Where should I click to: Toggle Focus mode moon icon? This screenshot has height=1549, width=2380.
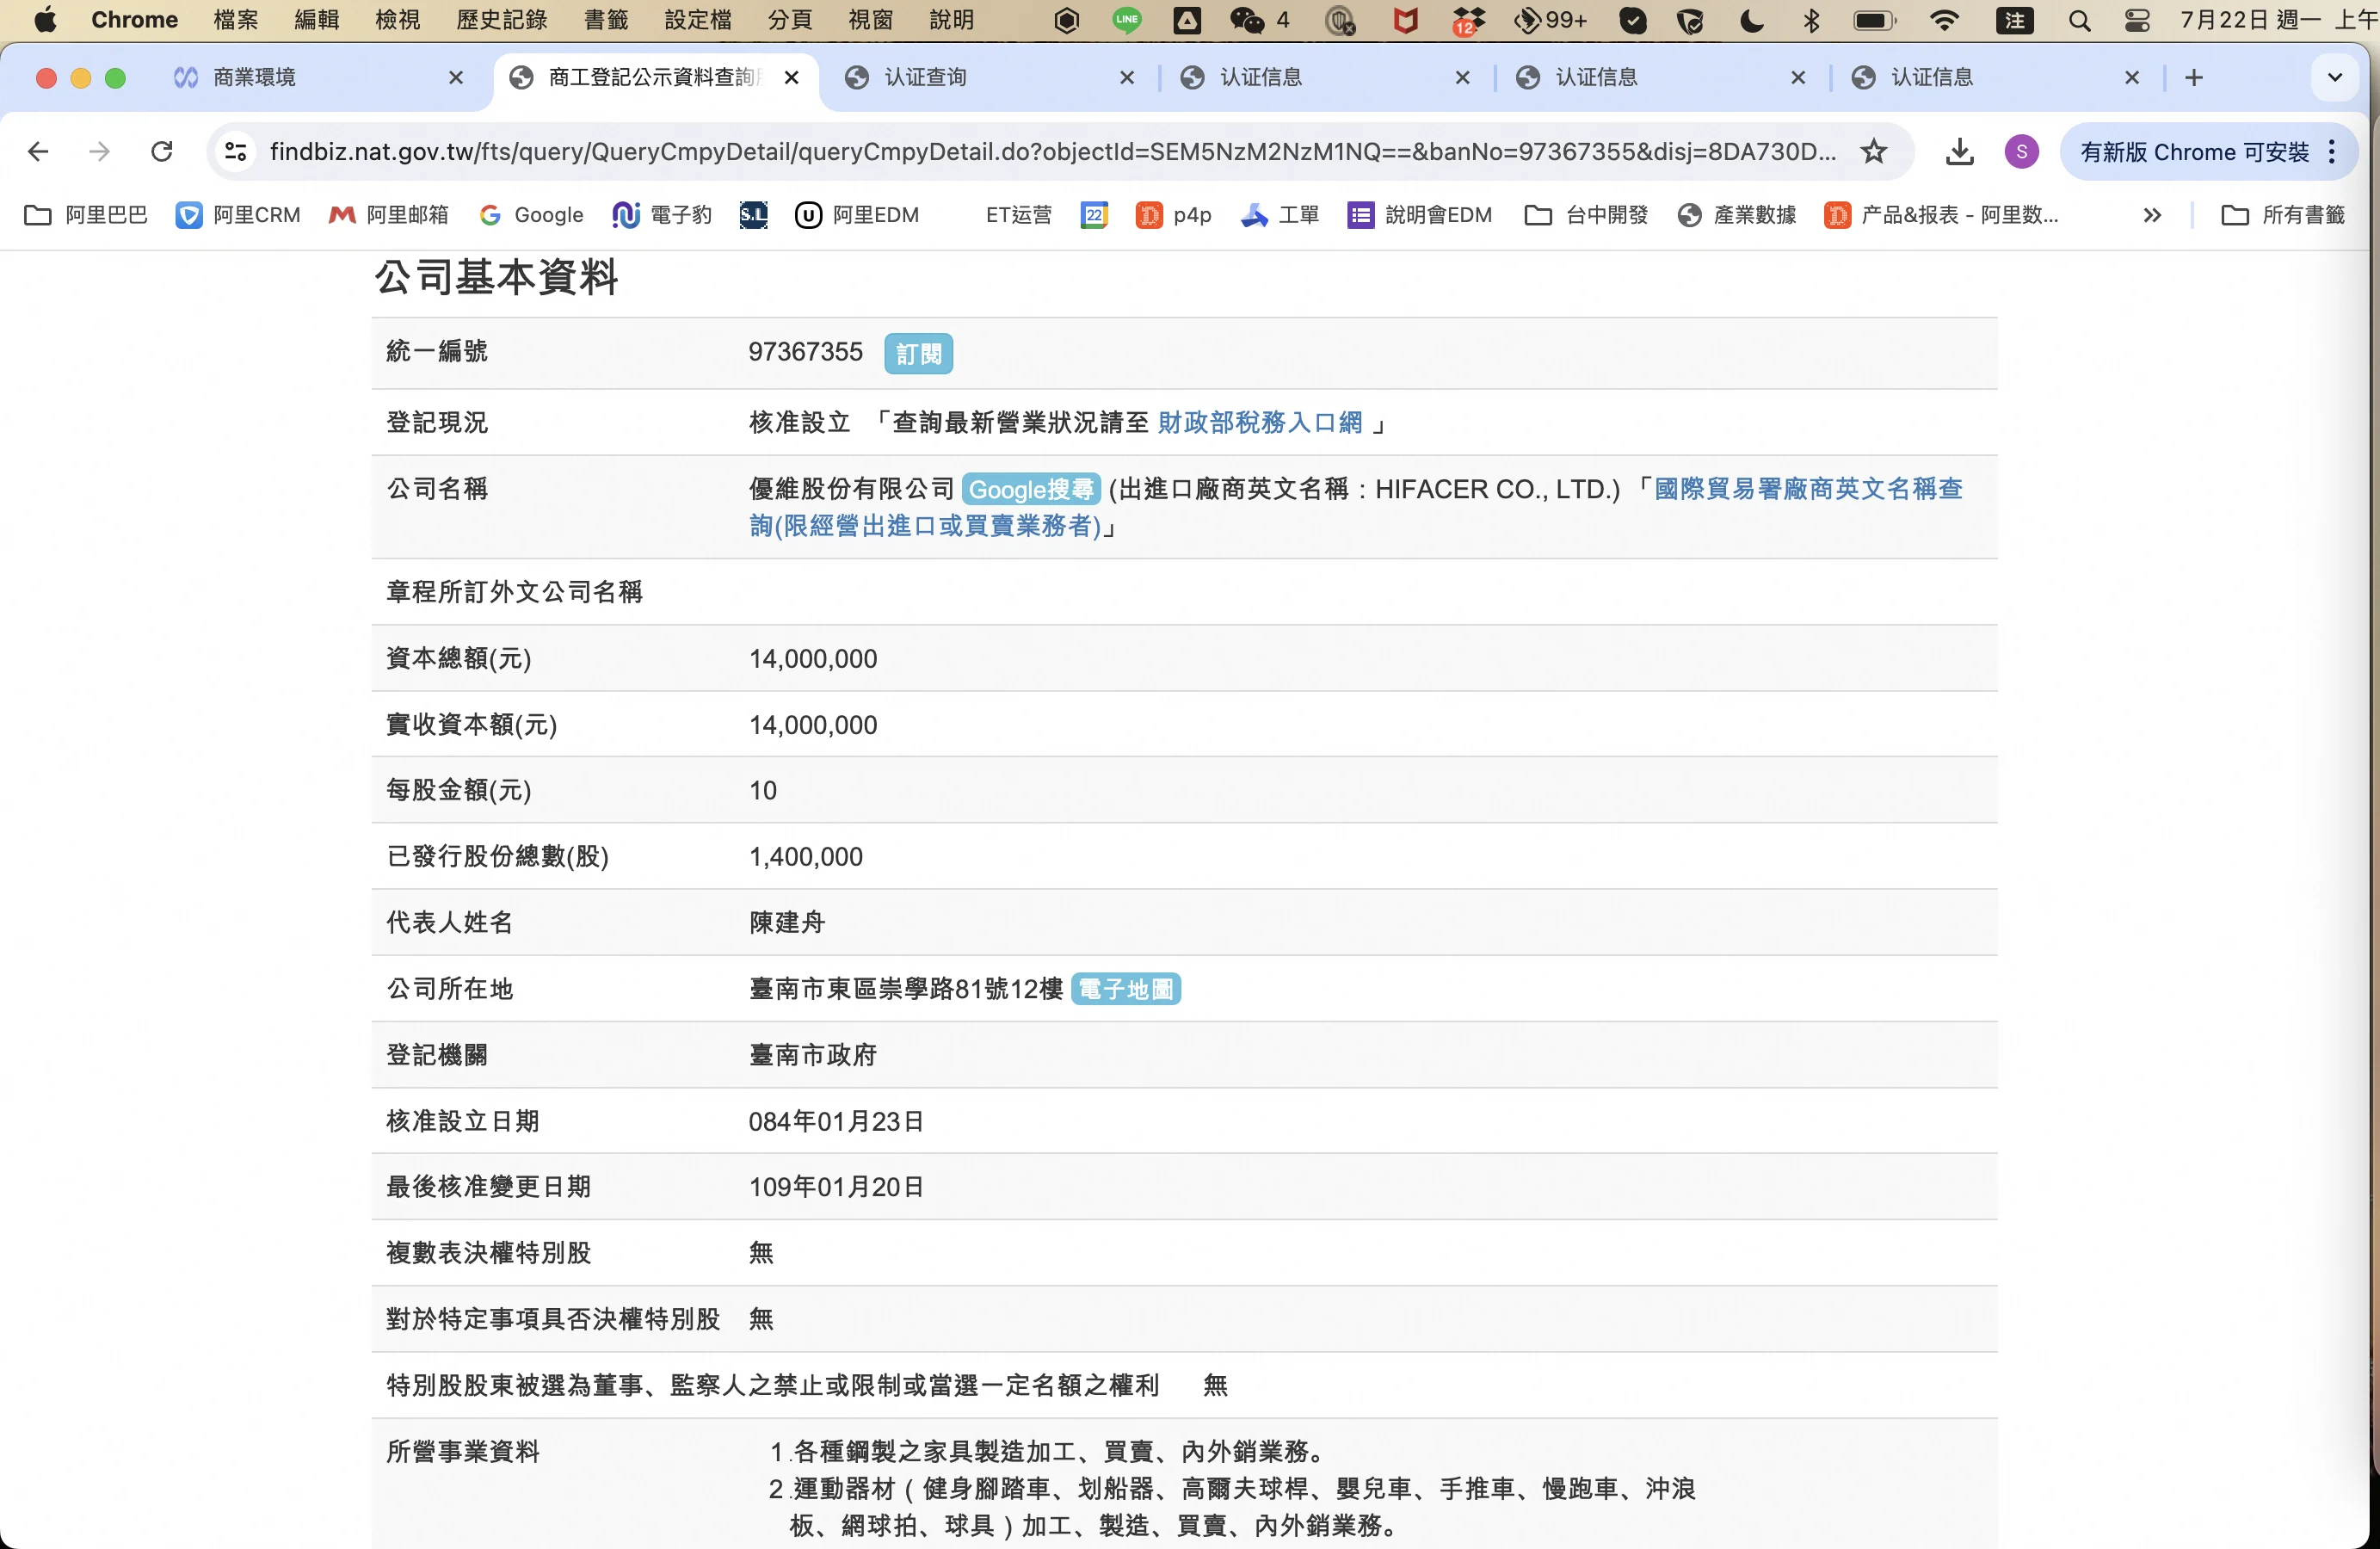[x=1751, y=20]
